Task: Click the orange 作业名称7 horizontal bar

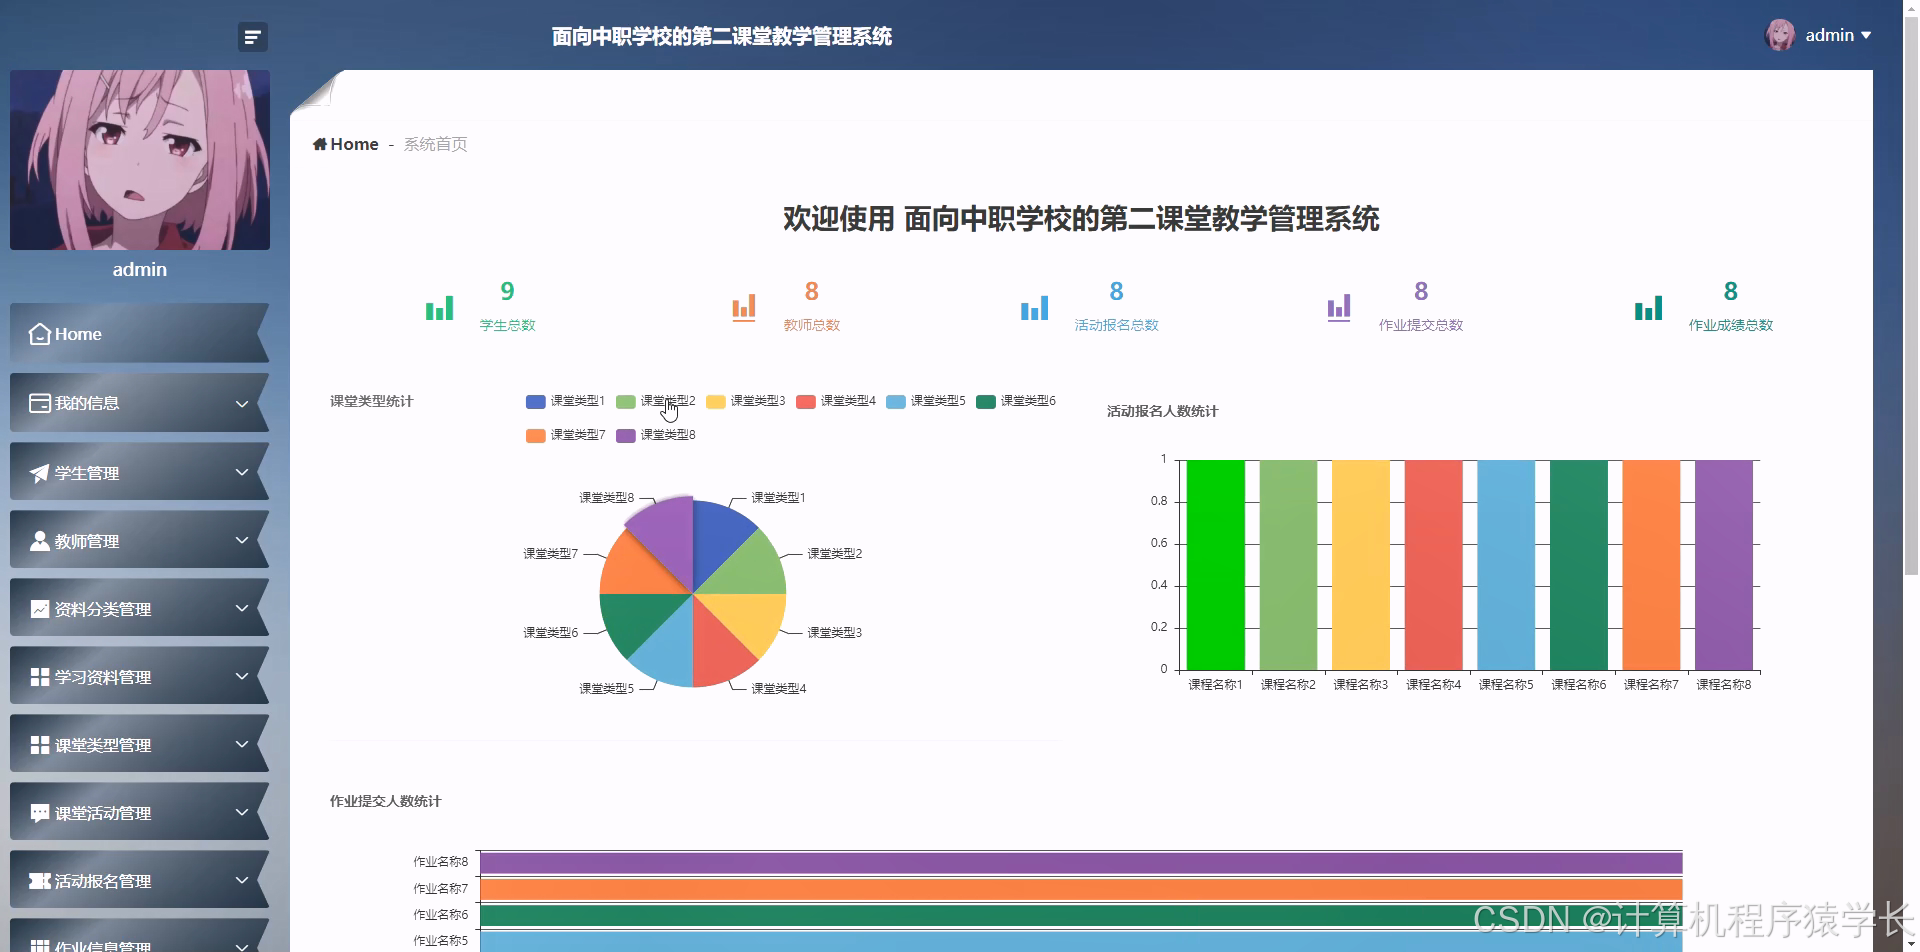Action: 1081,889
